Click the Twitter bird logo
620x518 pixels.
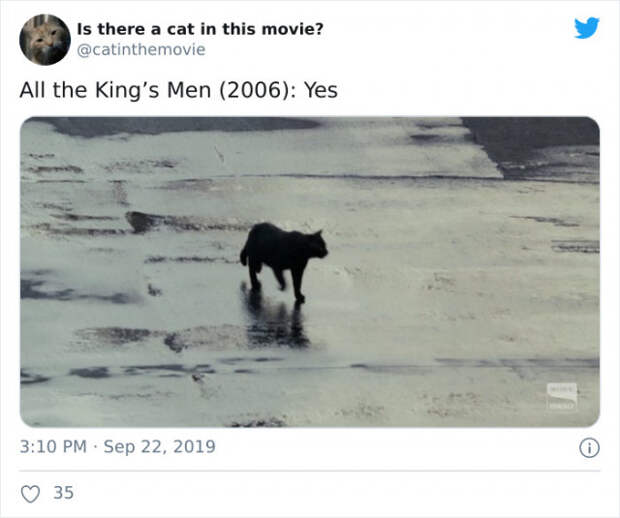tap(587, 28)
